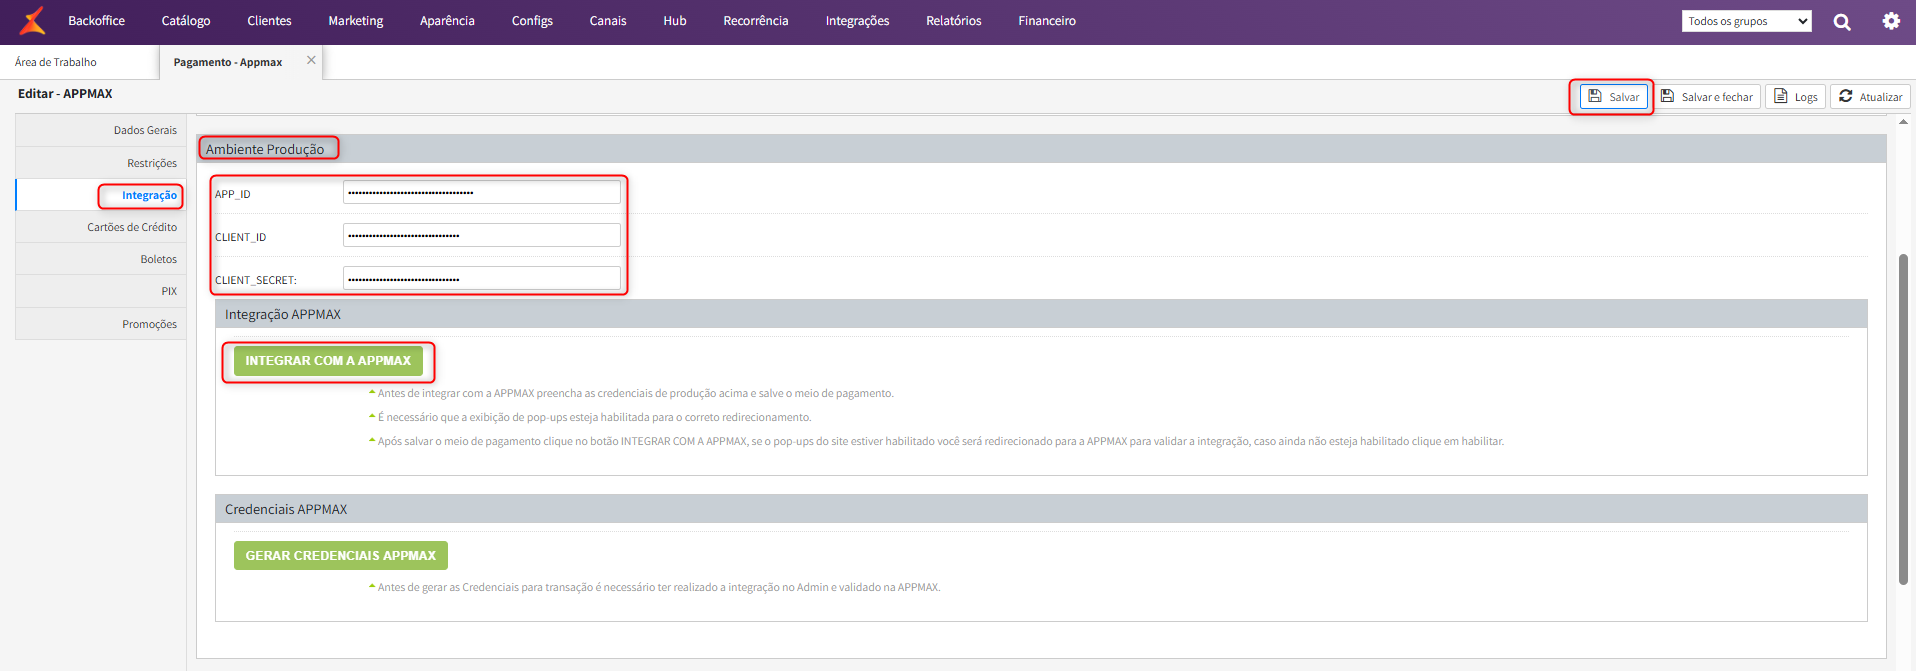Click Salvar e fechar button
Image resolution: width=1916 pixels, height=671 pixels.
click(1706, 97)
